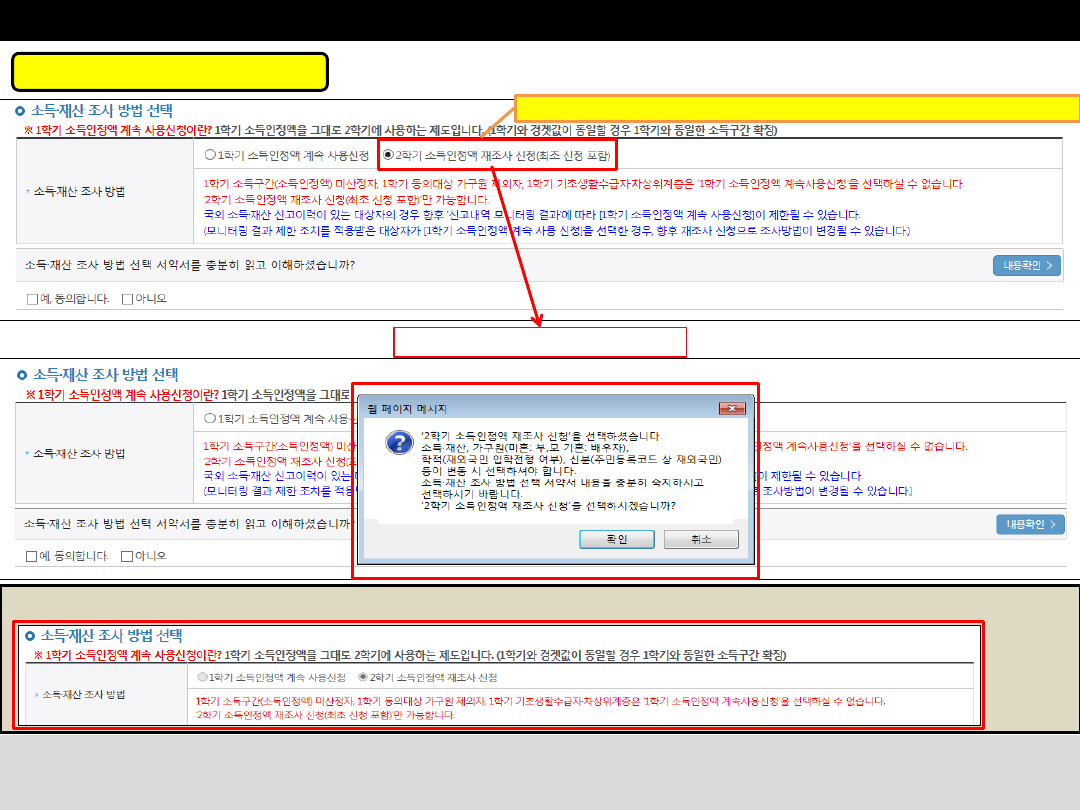Click the blue bullet icon in the red-bordered bottom section heading

tap(30, 636)
